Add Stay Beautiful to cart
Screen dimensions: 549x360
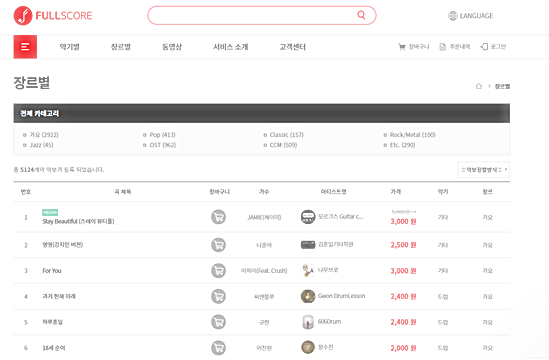[218, 217]
